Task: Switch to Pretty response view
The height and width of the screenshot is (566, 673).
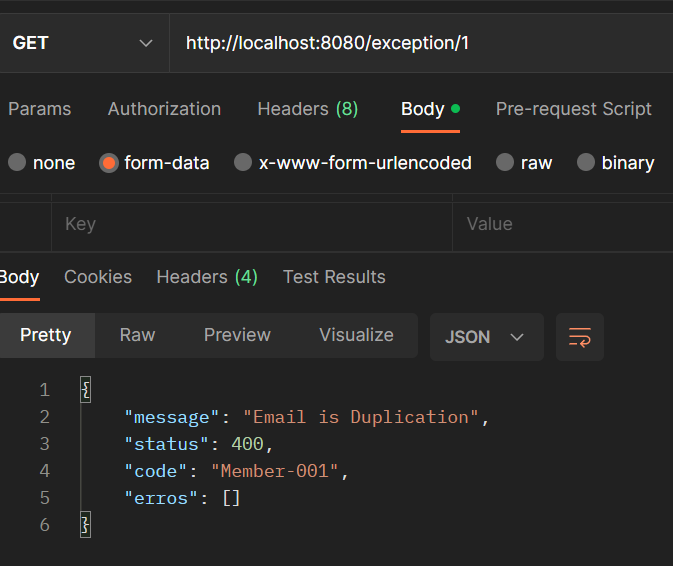Action: coord(46,335)
